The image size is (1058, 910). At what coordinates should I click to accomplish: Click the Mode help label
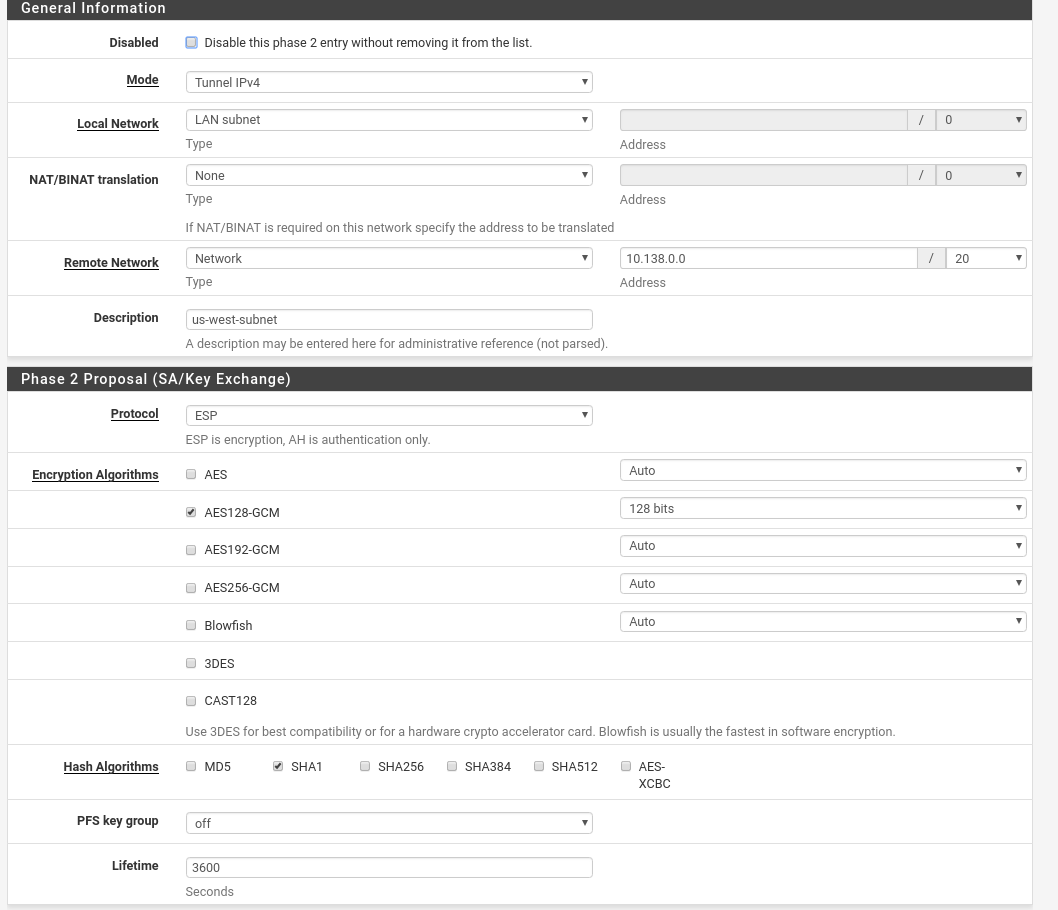pyautogui.click(x=142, y=80)
